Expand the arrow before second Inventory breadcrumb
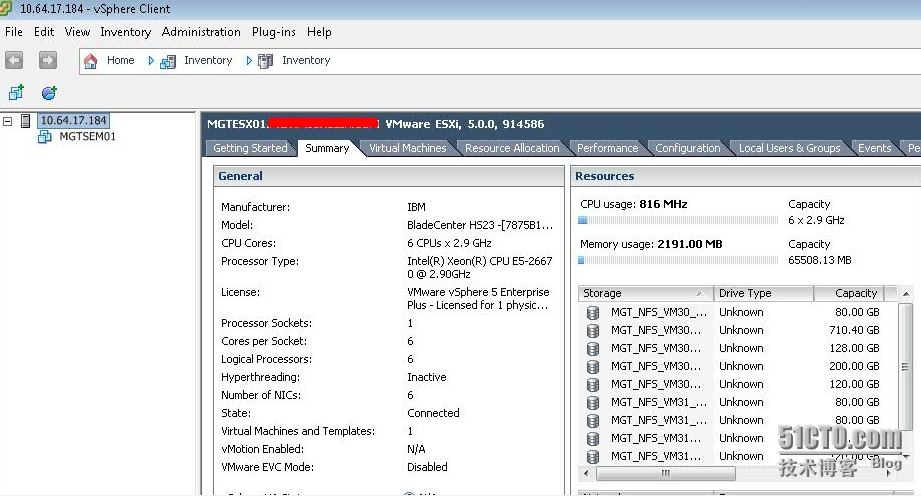 click(x=249, y=61)
